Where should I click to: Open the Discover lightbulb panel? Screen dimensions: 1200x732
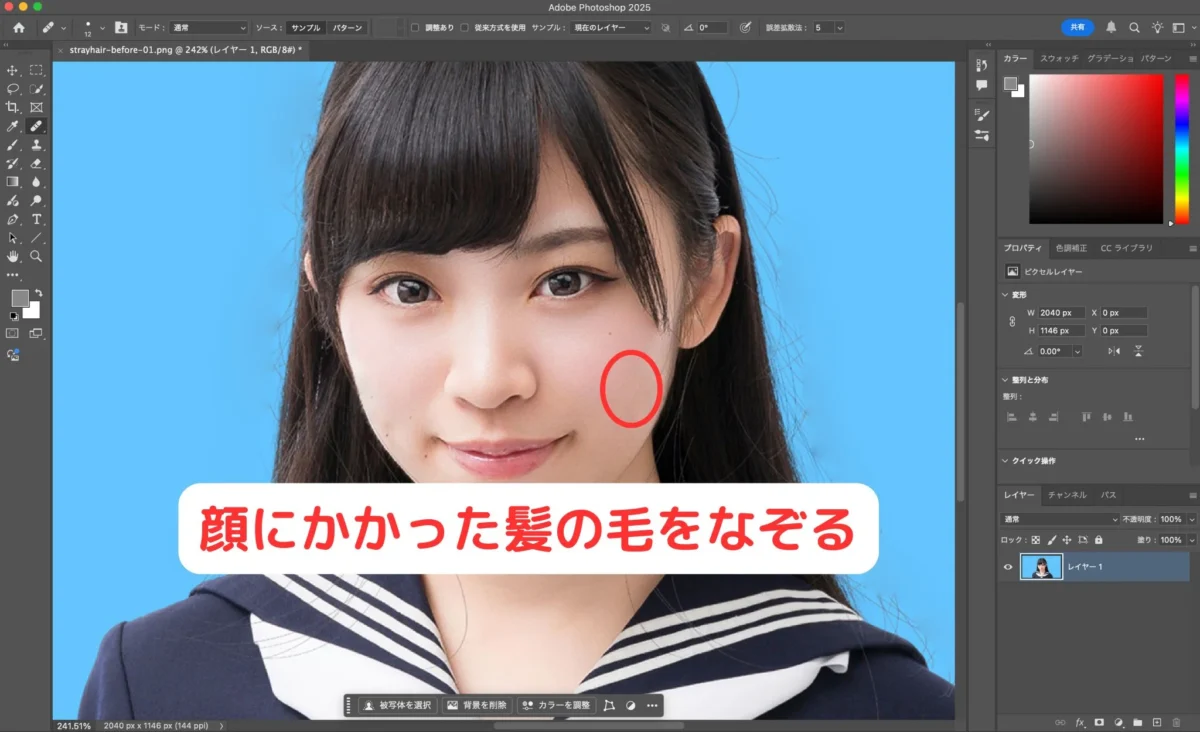coord(1157,28)
